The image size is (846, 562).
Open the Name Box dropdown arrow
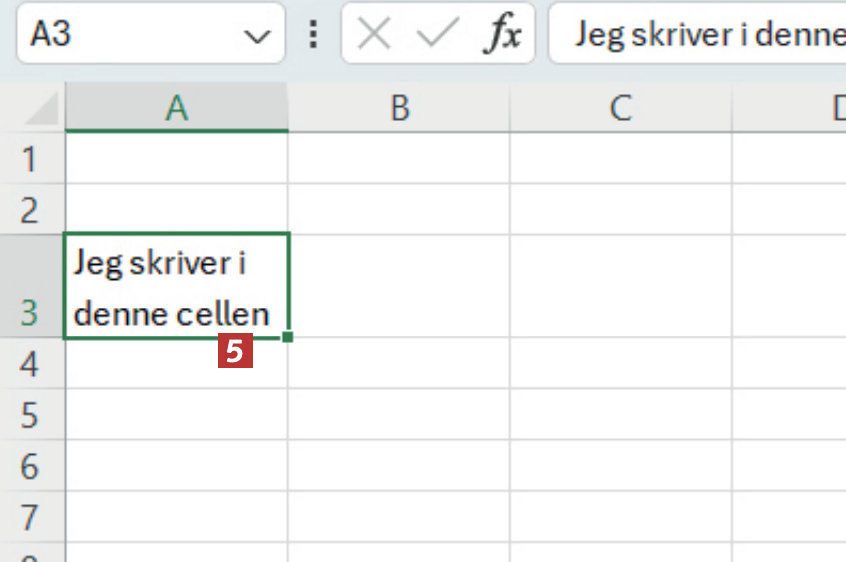click(257, 36)
